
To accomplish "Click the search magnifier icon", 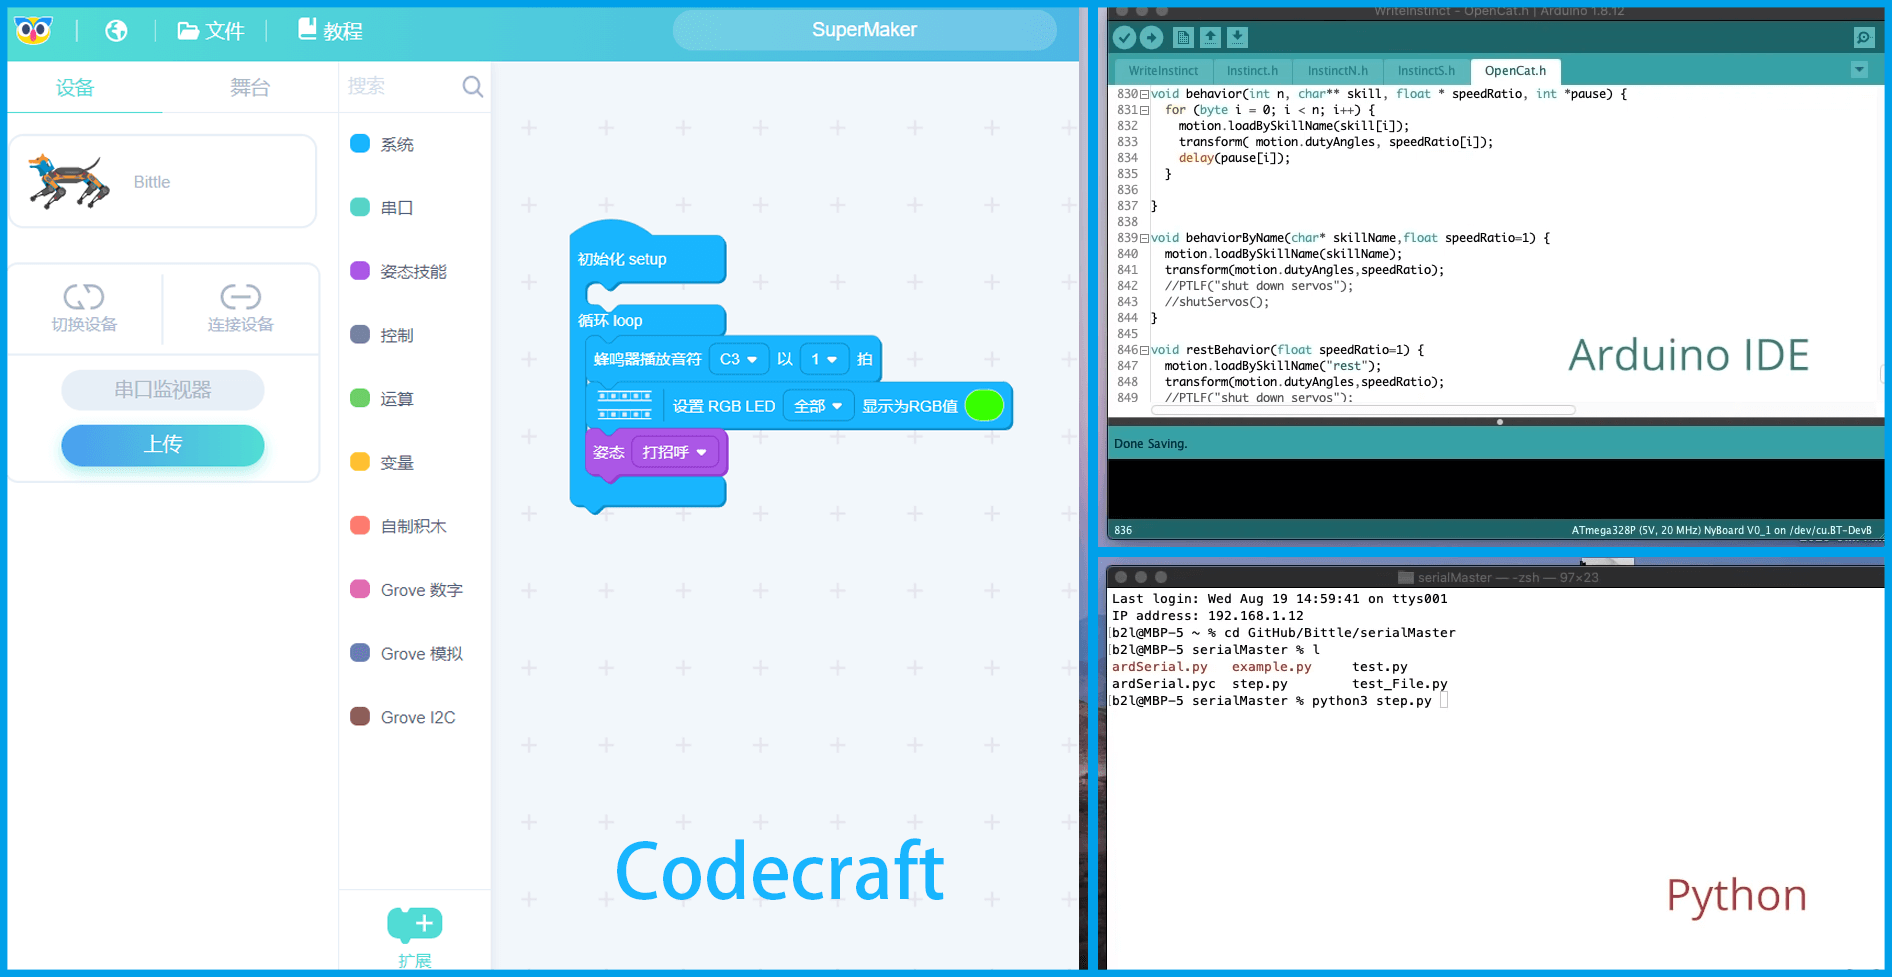I will 473,87.
